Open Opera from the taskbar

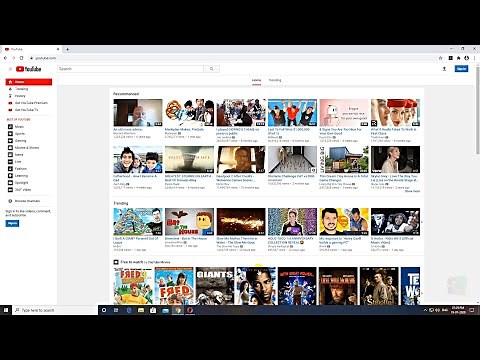pyautogui.click(x=190, y=310)
